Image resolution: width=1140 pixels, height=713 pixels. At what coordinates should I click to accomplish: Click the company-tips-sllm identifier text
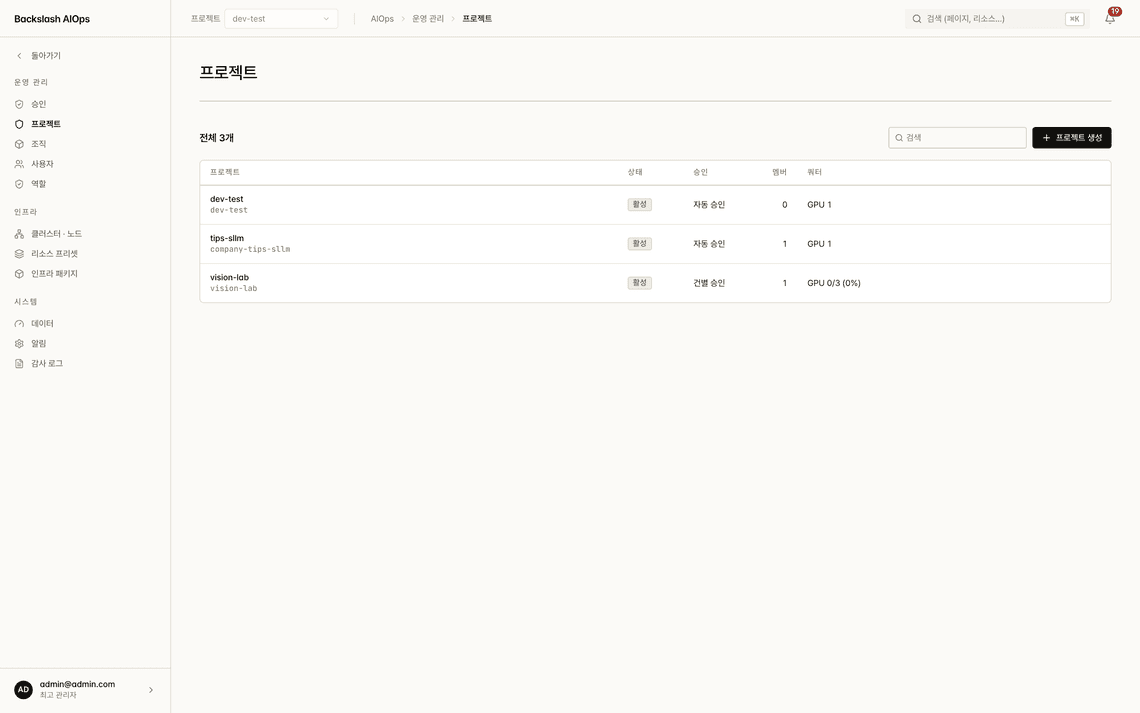(x=250, y=249)
